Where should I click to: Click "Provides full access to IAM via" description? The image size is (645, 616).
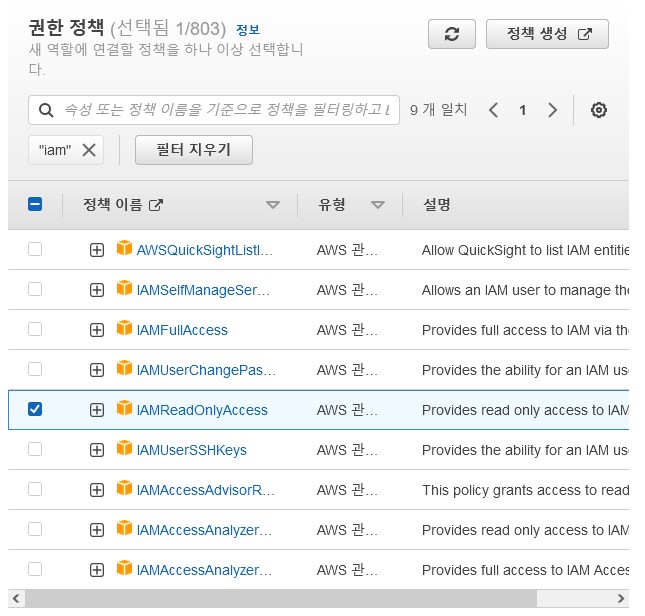pos(525,330)
